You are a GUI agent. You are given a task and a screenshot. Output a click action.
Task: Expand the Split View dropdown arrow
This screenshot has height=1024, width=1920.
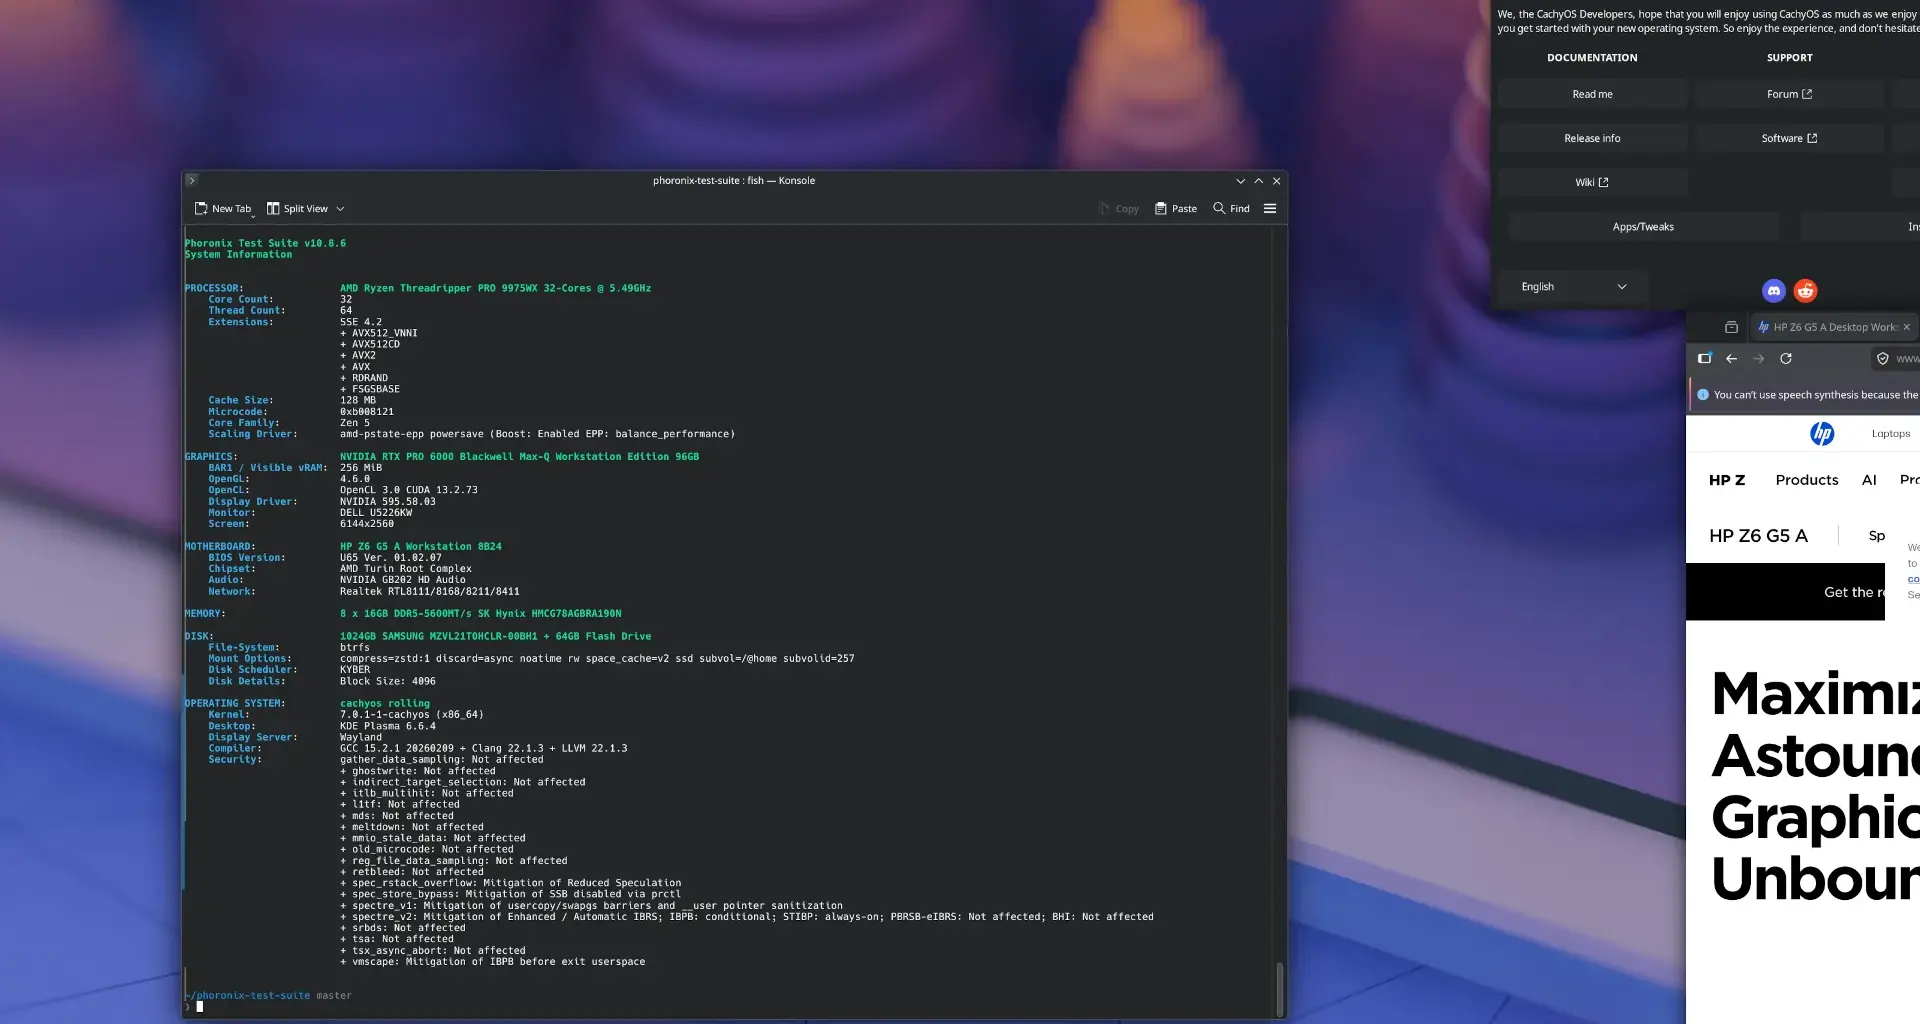339,208
